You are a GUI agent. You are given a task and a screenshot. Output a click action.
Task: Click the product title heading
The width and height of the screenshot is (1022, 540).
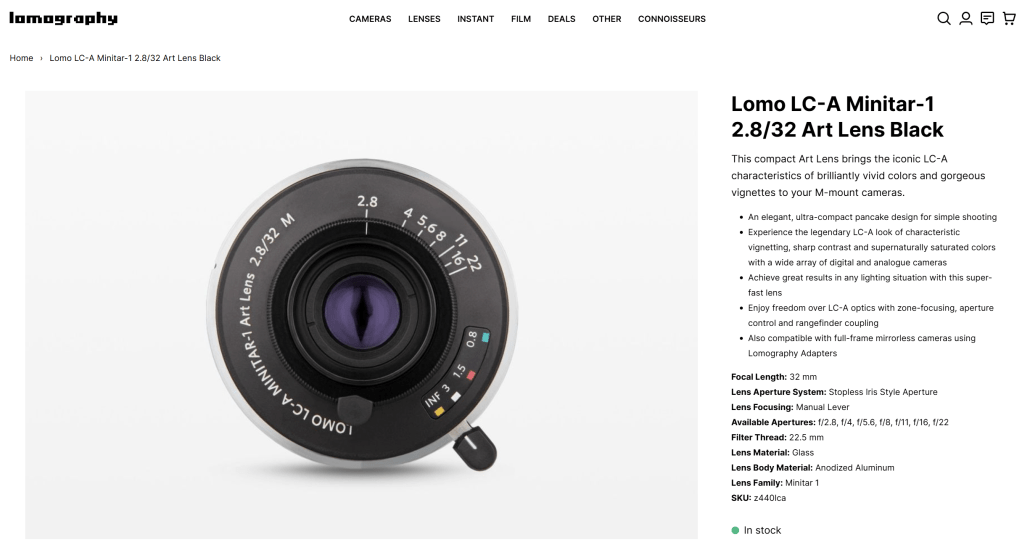pyautogui.click(x=837, y=117)
